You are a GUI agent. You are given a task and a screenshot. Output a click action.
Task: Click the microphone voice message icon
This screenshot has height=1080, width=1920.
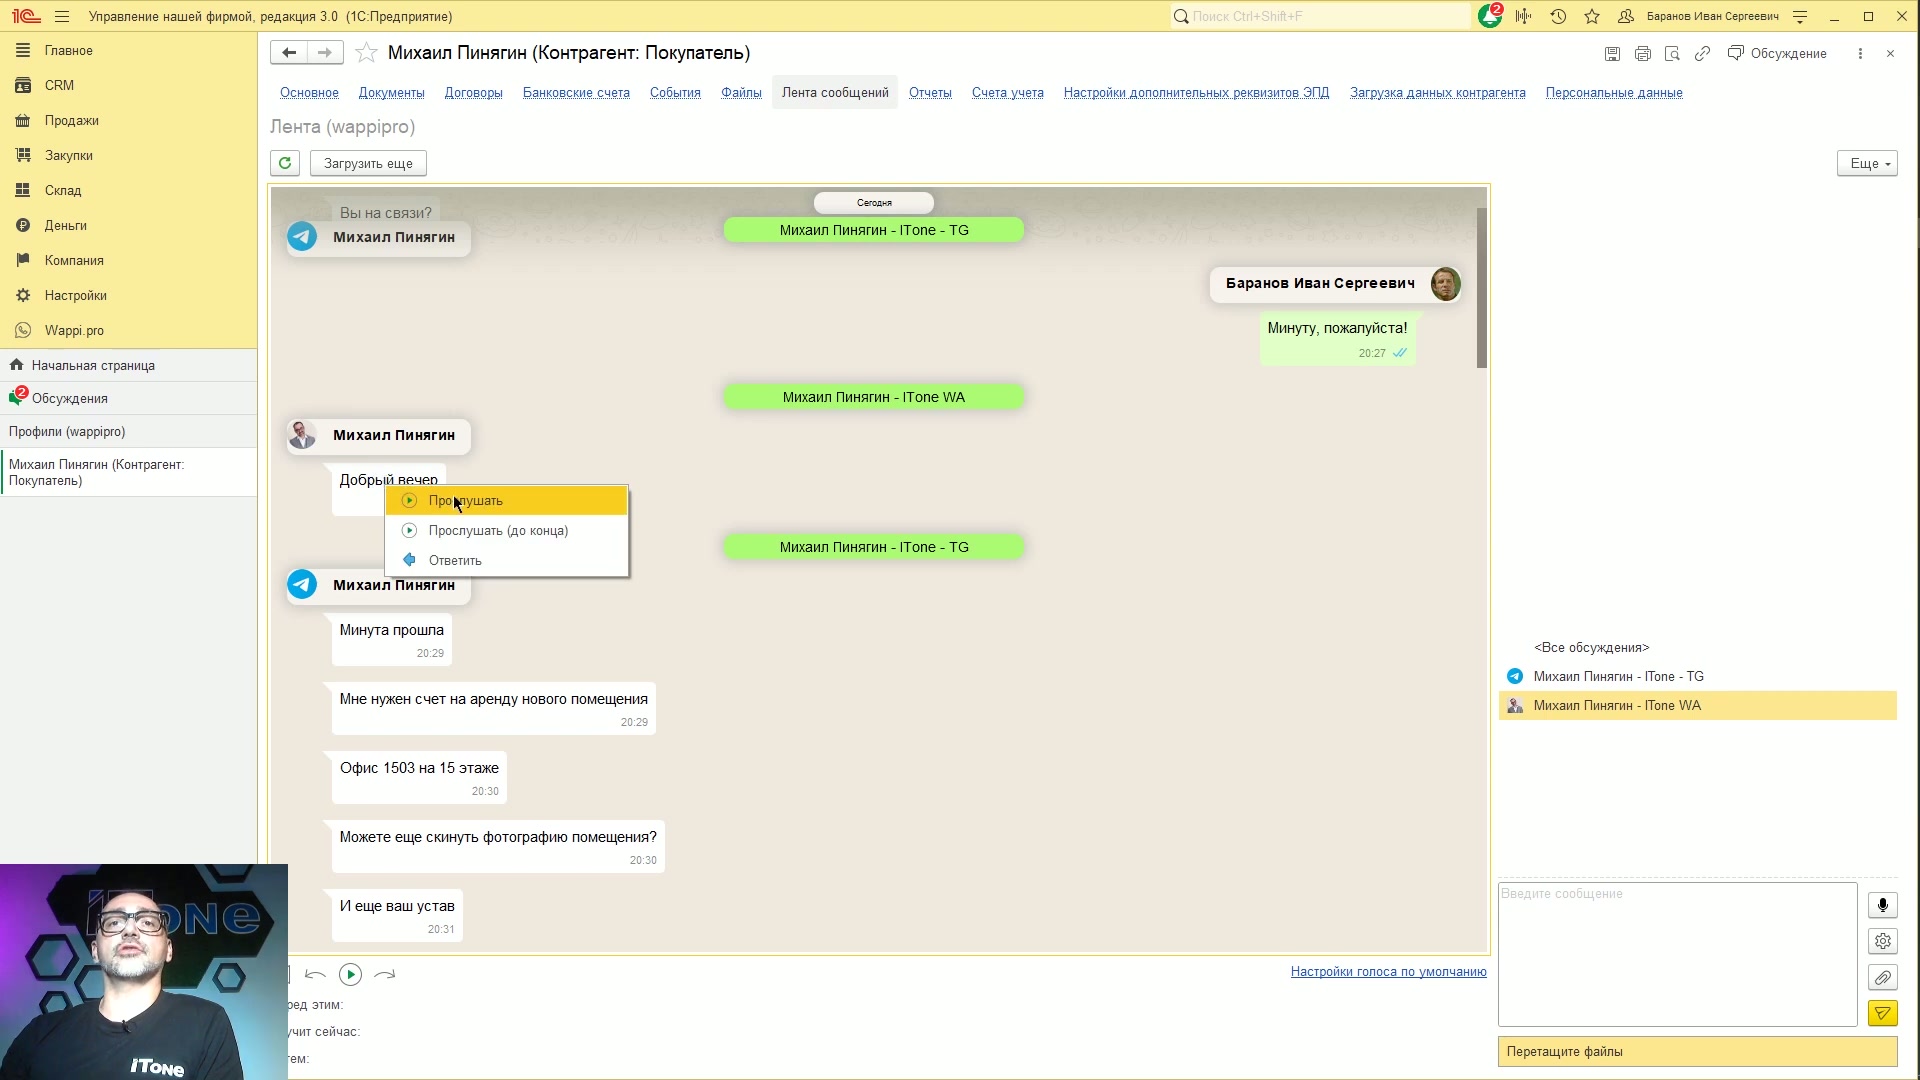click(1882, 906)
